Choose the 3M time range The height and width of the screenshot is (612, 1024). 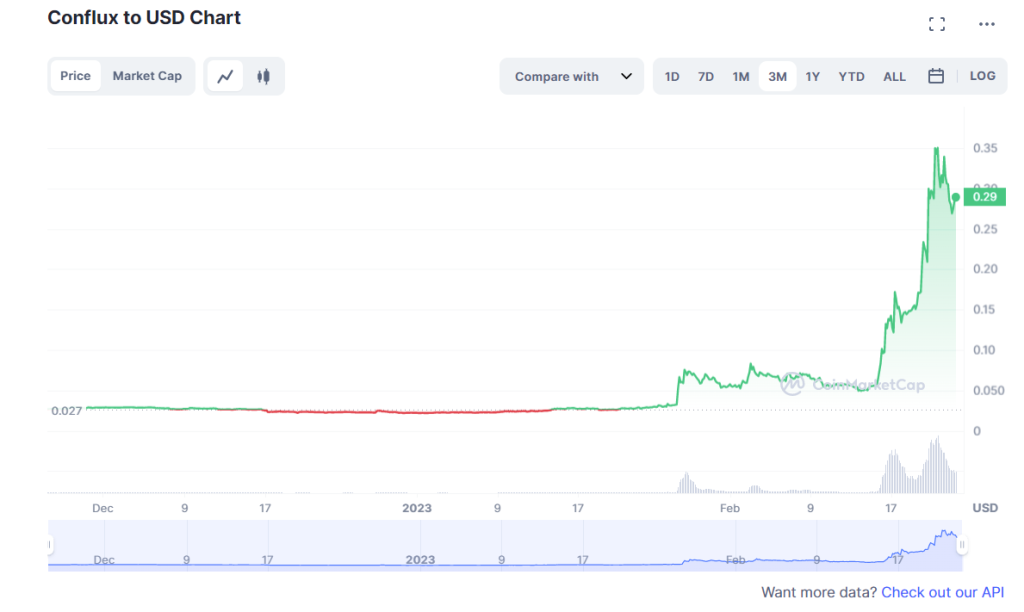(x=777, y=76)
